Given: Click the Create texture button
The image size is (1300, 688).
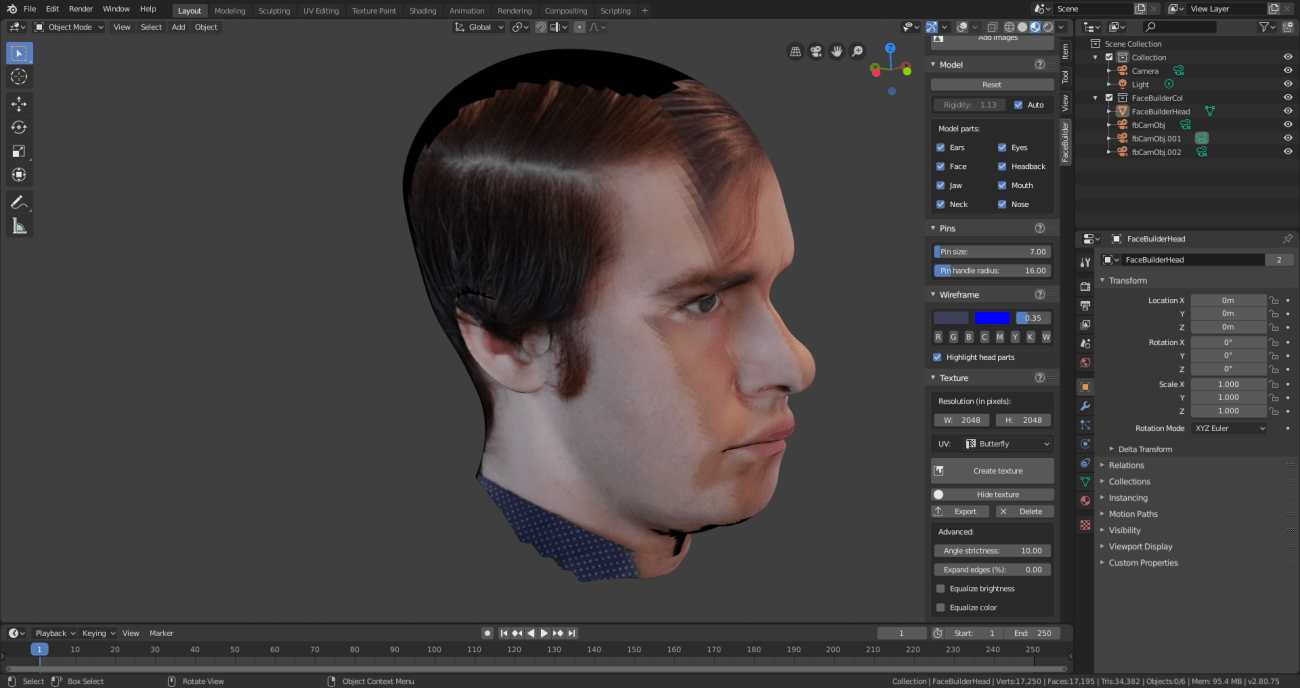Looking at the screenshot, I should [992, 471].
